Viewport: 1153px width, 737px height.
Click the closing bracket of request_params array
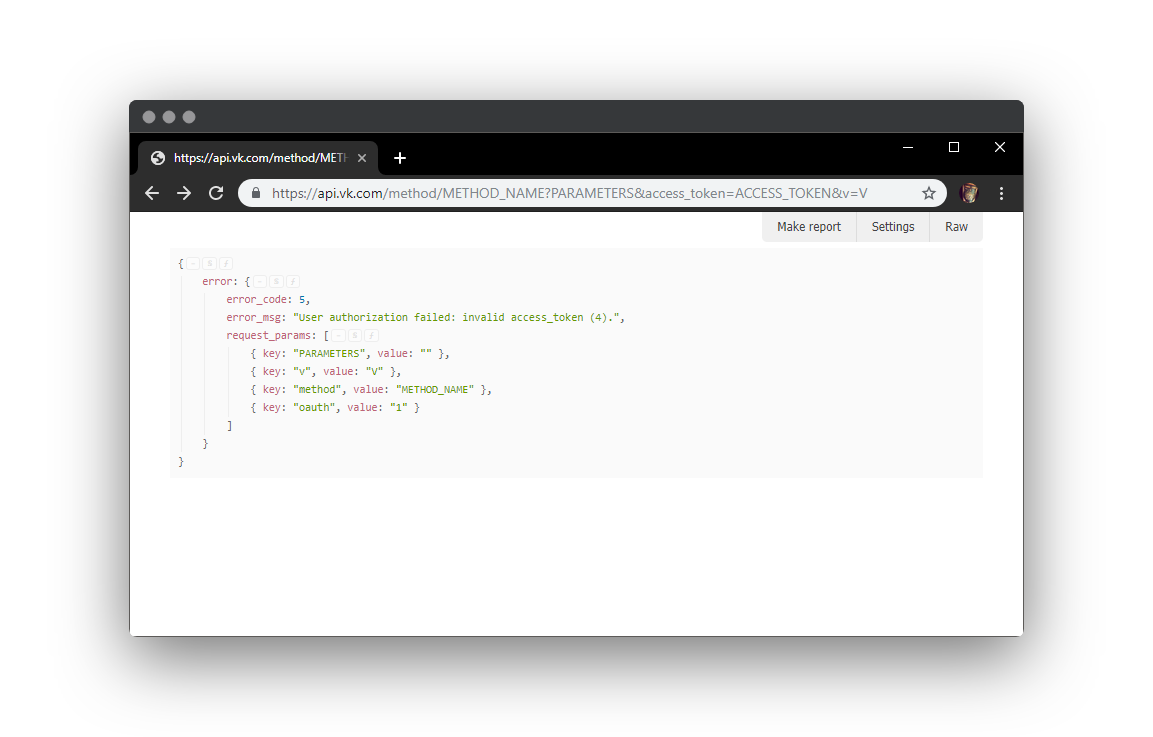pyautogui.click(x=229, y=425)
